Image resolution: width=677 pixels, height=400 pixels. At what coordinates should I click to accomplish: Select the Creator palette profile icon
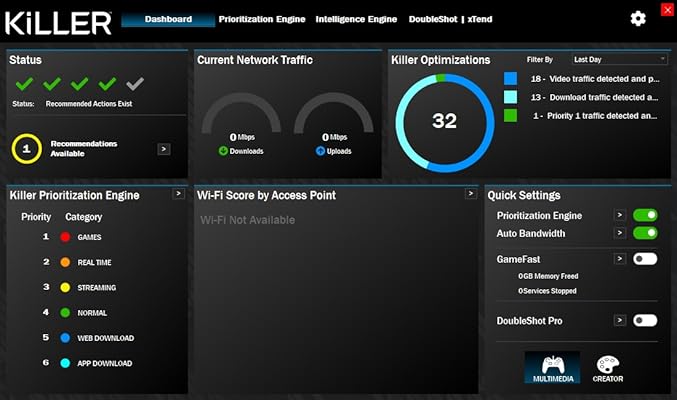pyautogui.click(x=607, y=364)
